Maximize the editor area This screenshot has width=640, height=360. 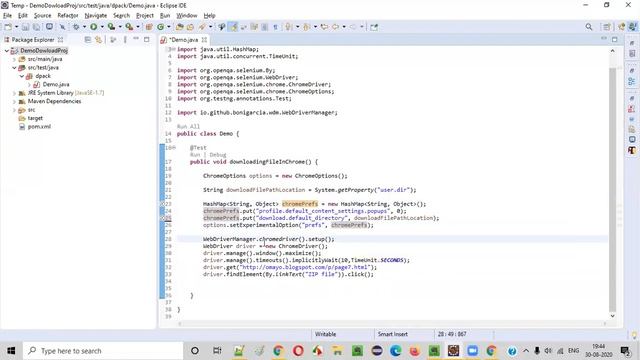(x=615, y=39)
